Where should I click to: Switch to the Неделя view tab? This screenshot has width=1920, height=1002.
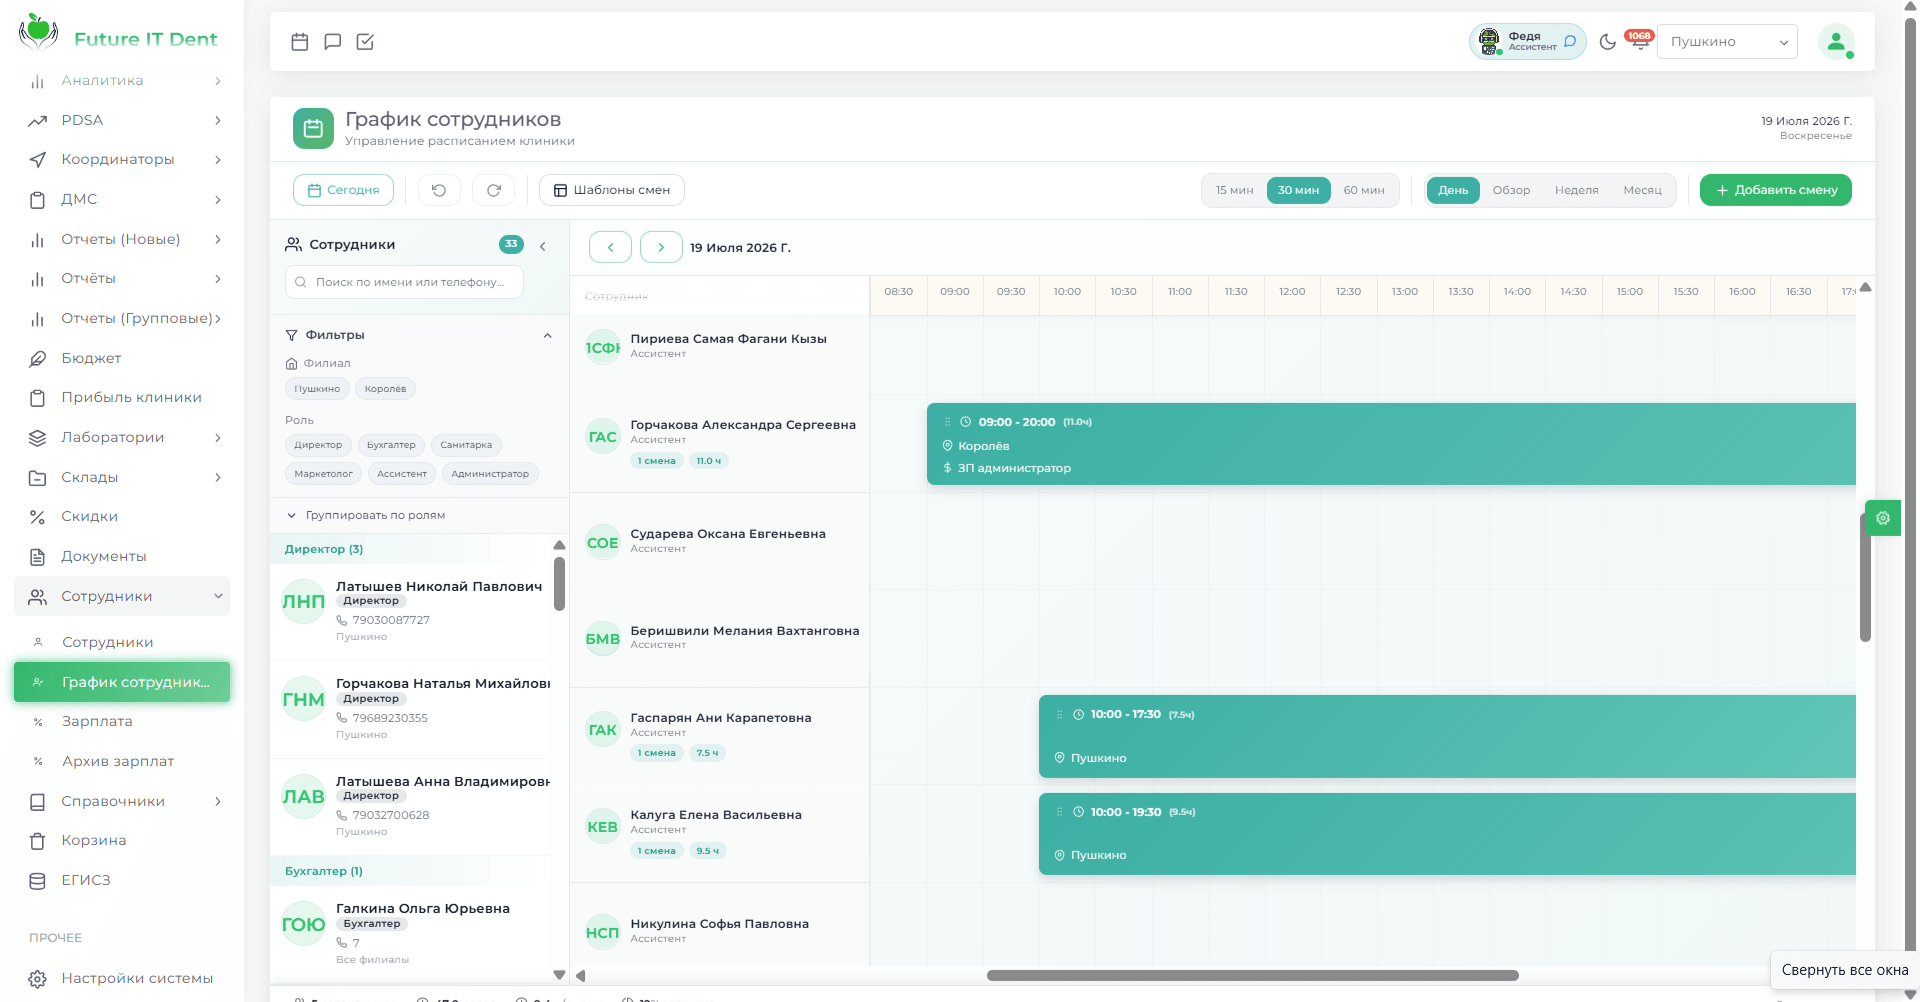coord(1576,190)
